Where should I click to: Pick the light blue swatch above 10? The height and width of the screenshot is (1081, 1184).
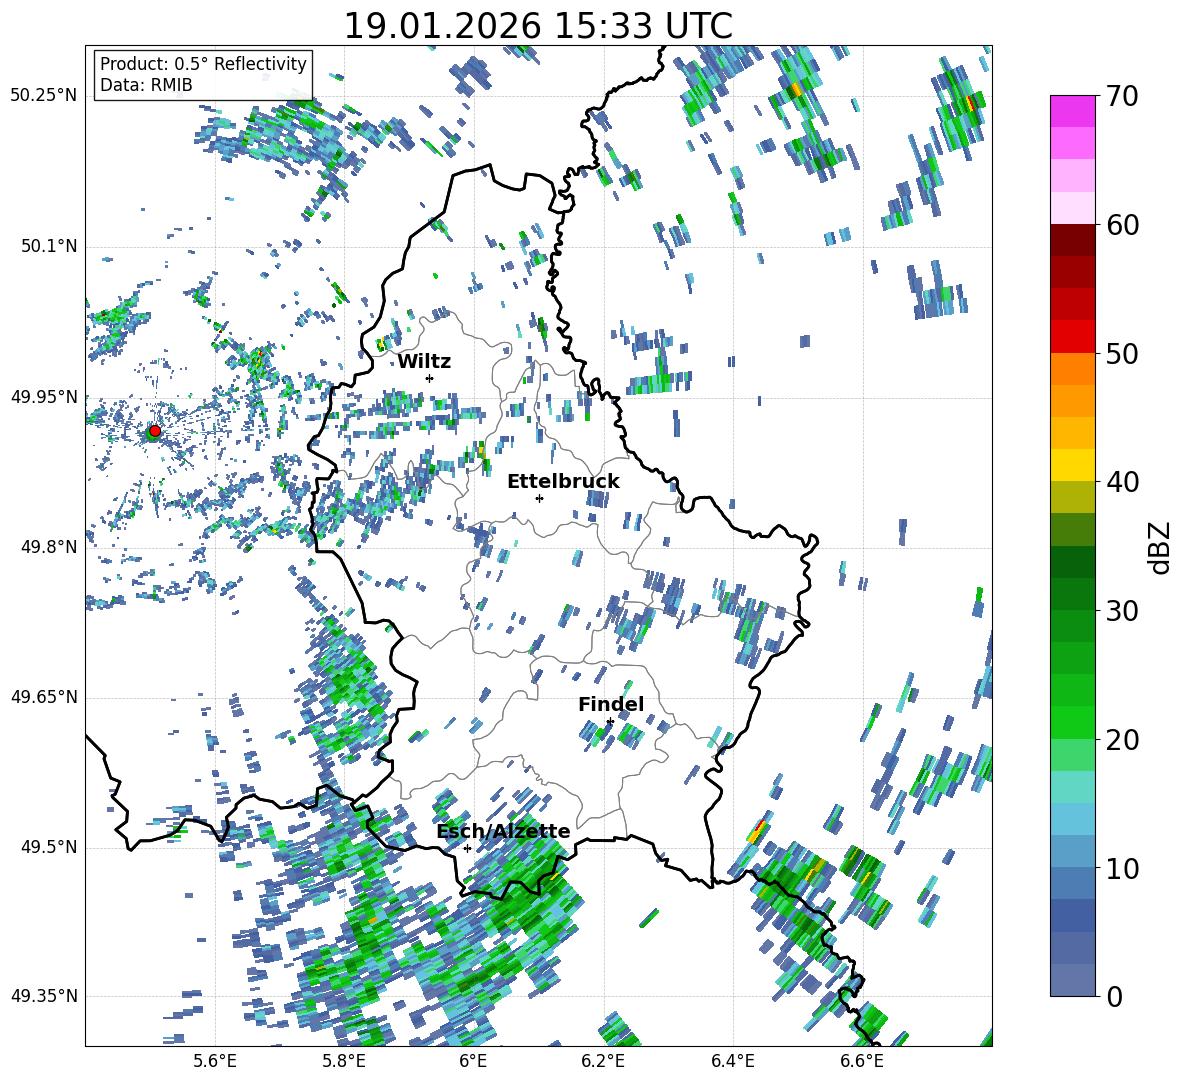click(1072, 851)
